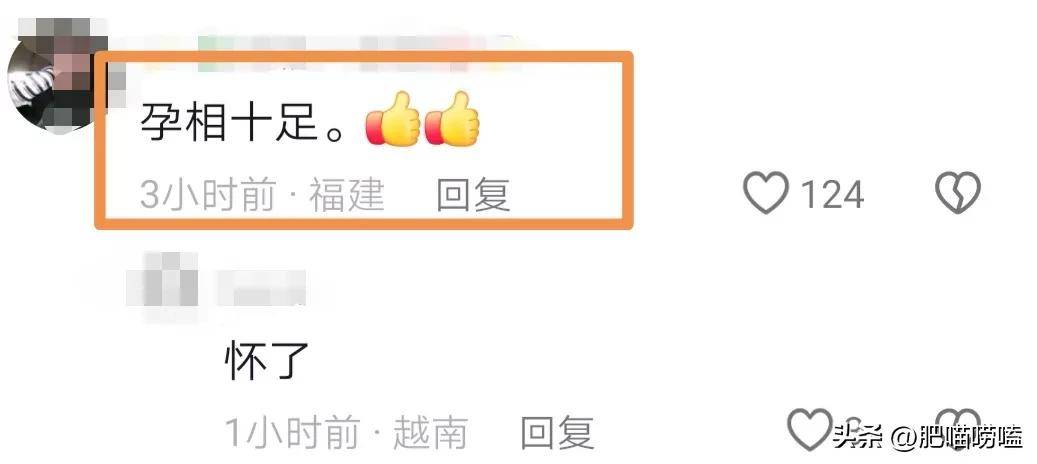Tap the second thumbs-up emoji
This screenshot has width=1037, height=464.
452,119
